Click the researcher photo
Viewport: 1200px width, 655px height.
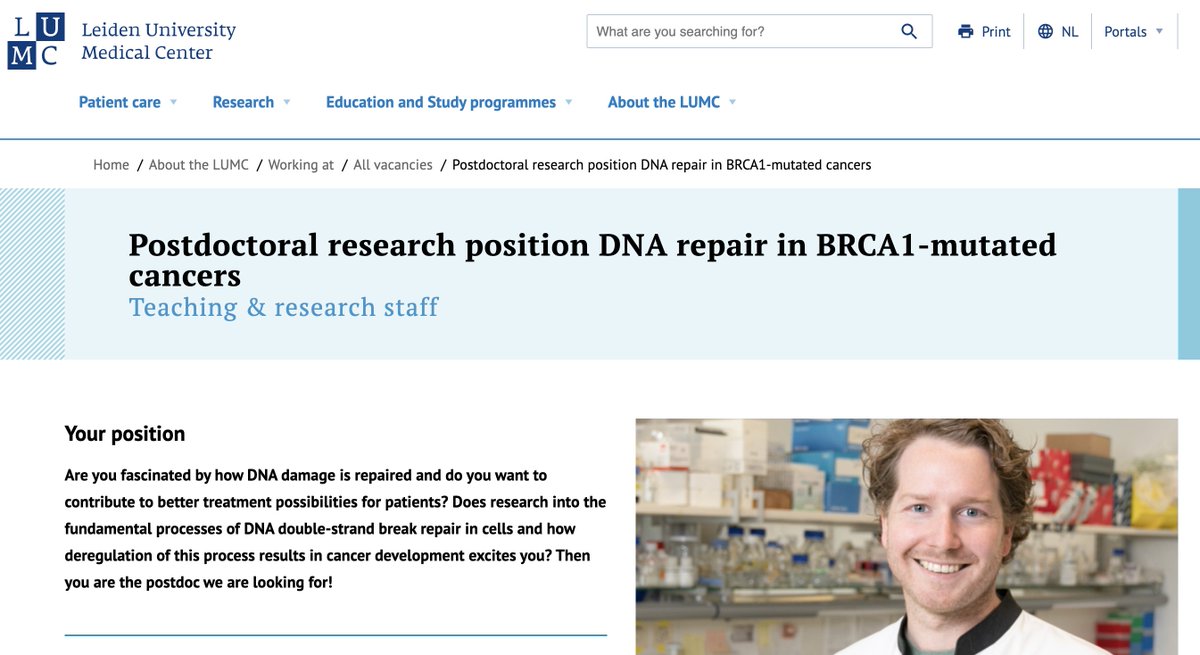click(907, 537)
